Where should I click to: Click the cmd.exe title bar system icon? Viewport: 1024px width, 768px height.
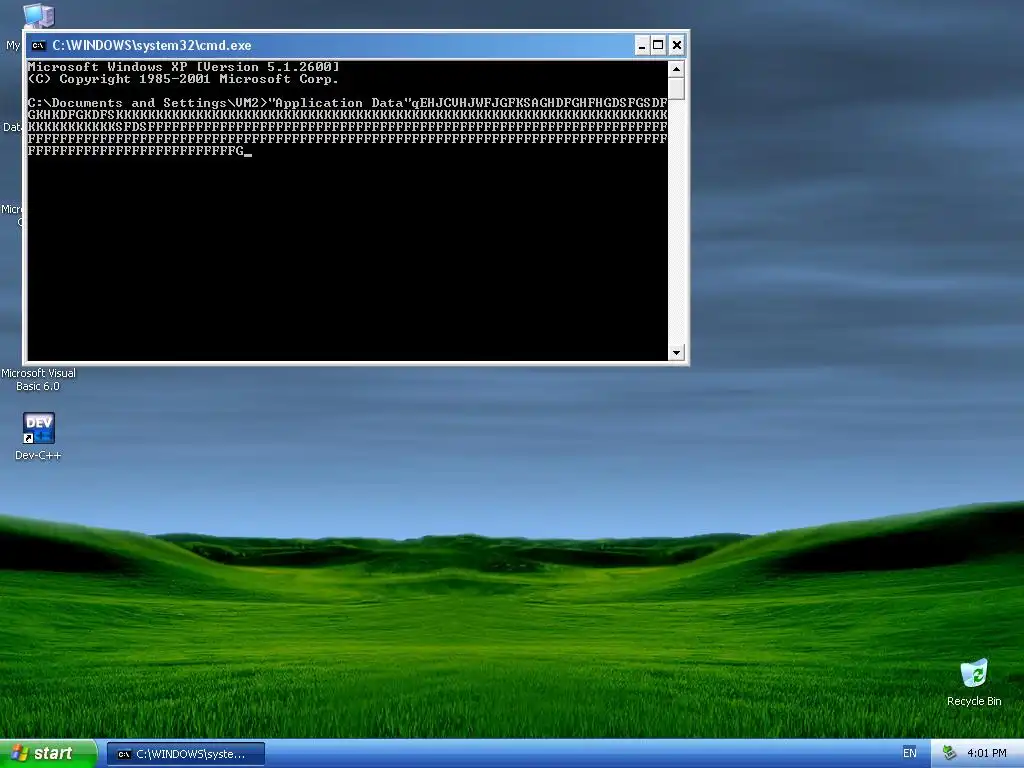click(39, 45)
